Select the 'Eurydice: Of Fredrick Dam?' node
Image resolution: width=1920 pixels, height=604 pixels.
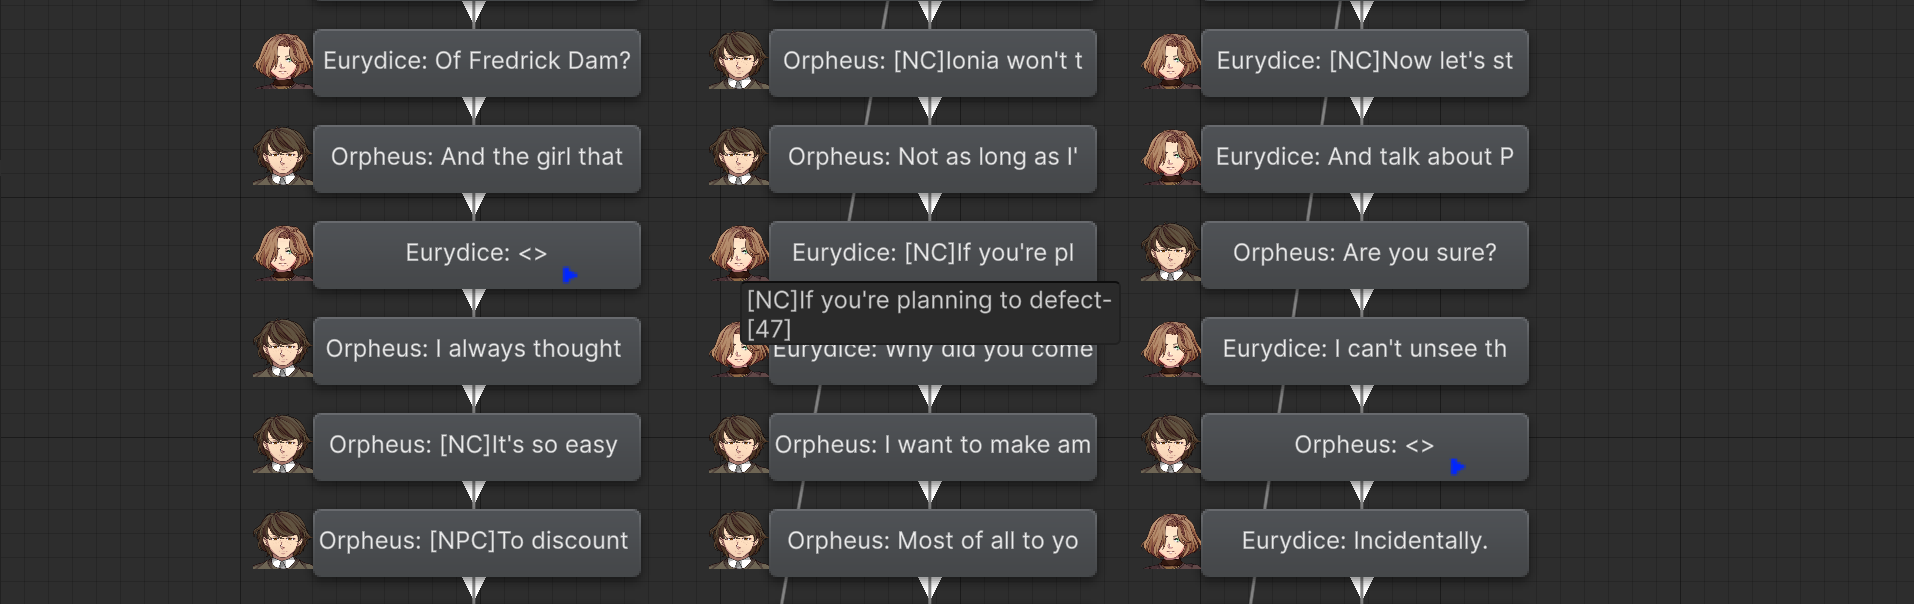(477, 63)
